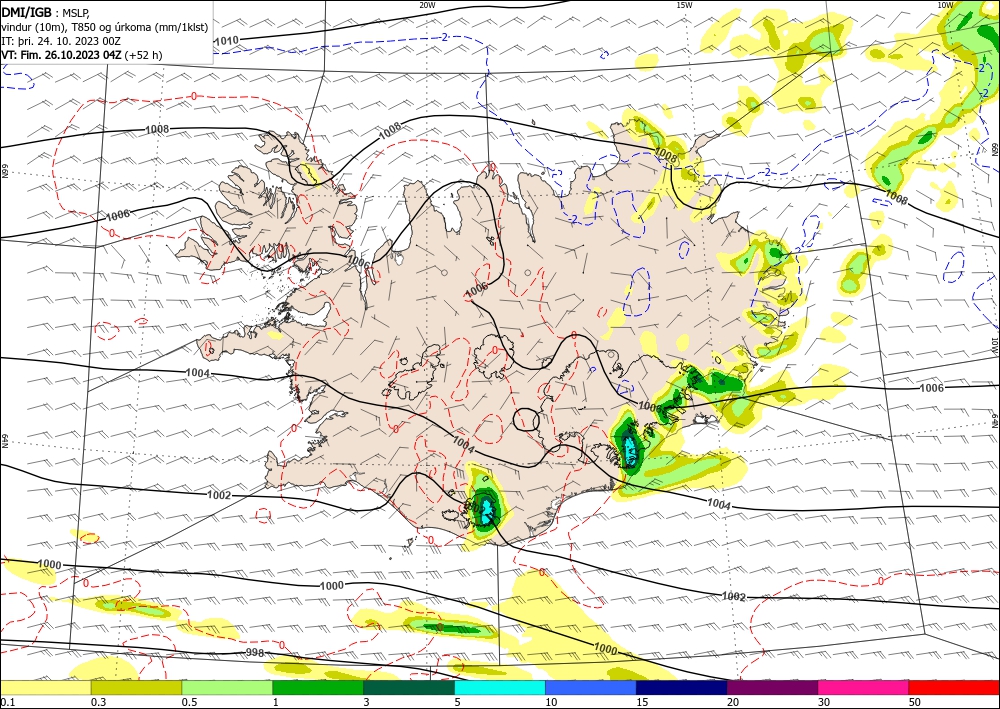
Task: Click the legend value '50'
Action: pyautogui.click(x=915, y=702)
